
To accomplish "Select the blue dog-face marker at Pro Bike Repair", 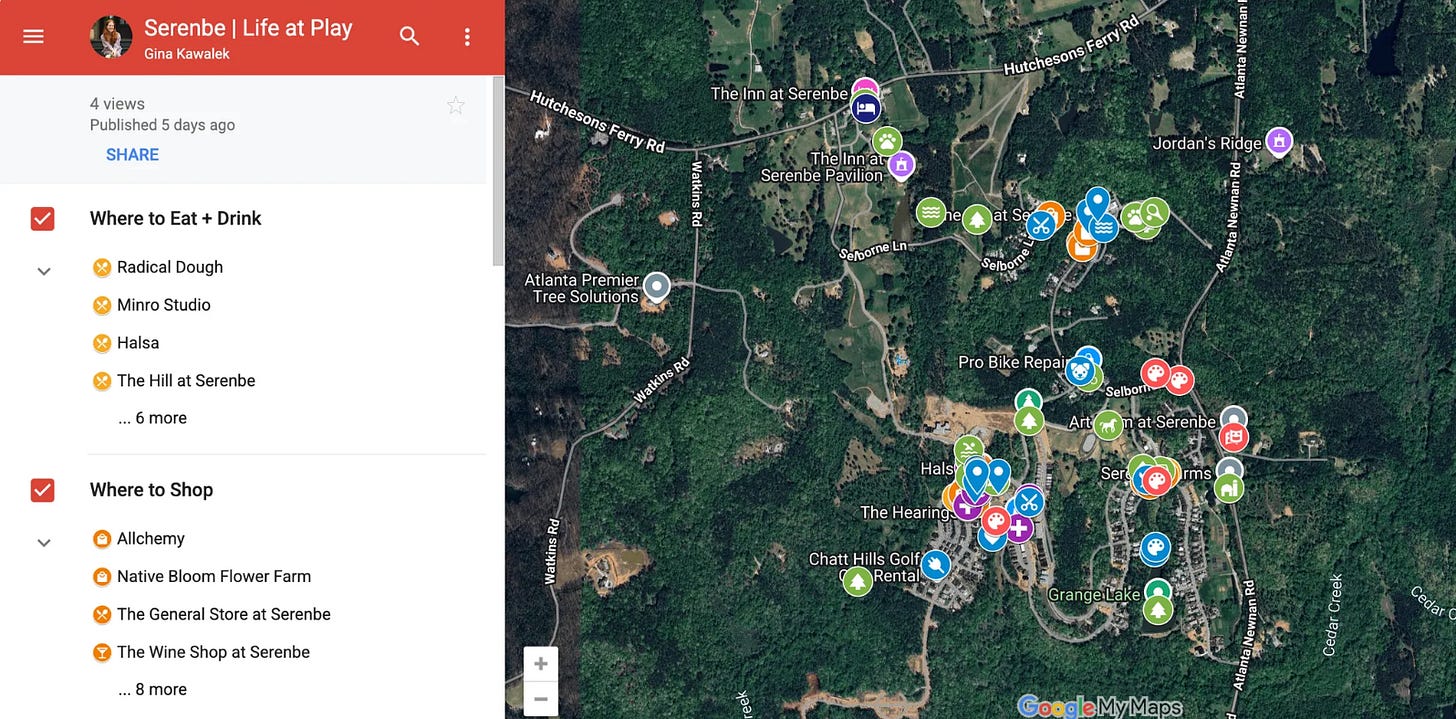I will [x=1079, y=371].
